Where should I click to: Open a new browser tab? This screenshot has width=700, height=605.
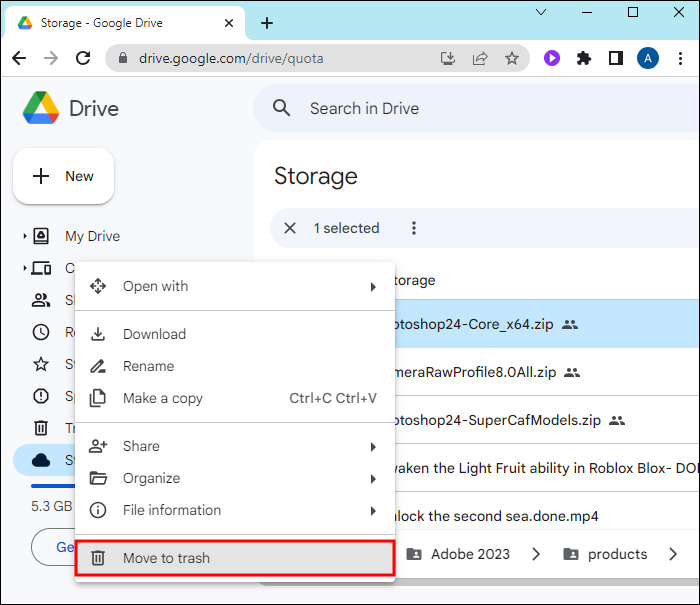(267, 22)
